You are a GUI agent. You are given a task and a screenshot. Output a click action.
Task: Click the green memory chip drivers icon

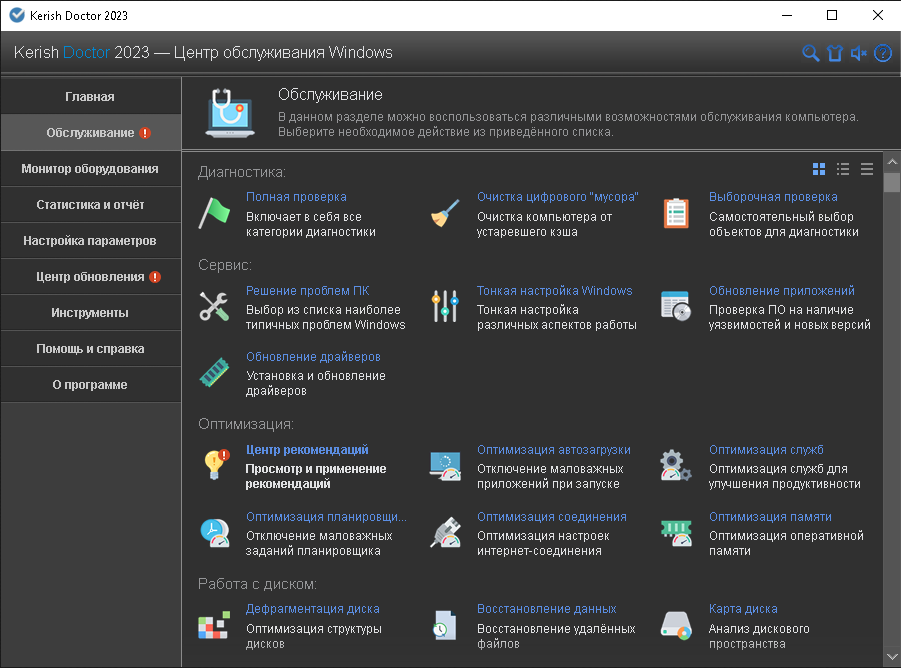tap(214, 372)
